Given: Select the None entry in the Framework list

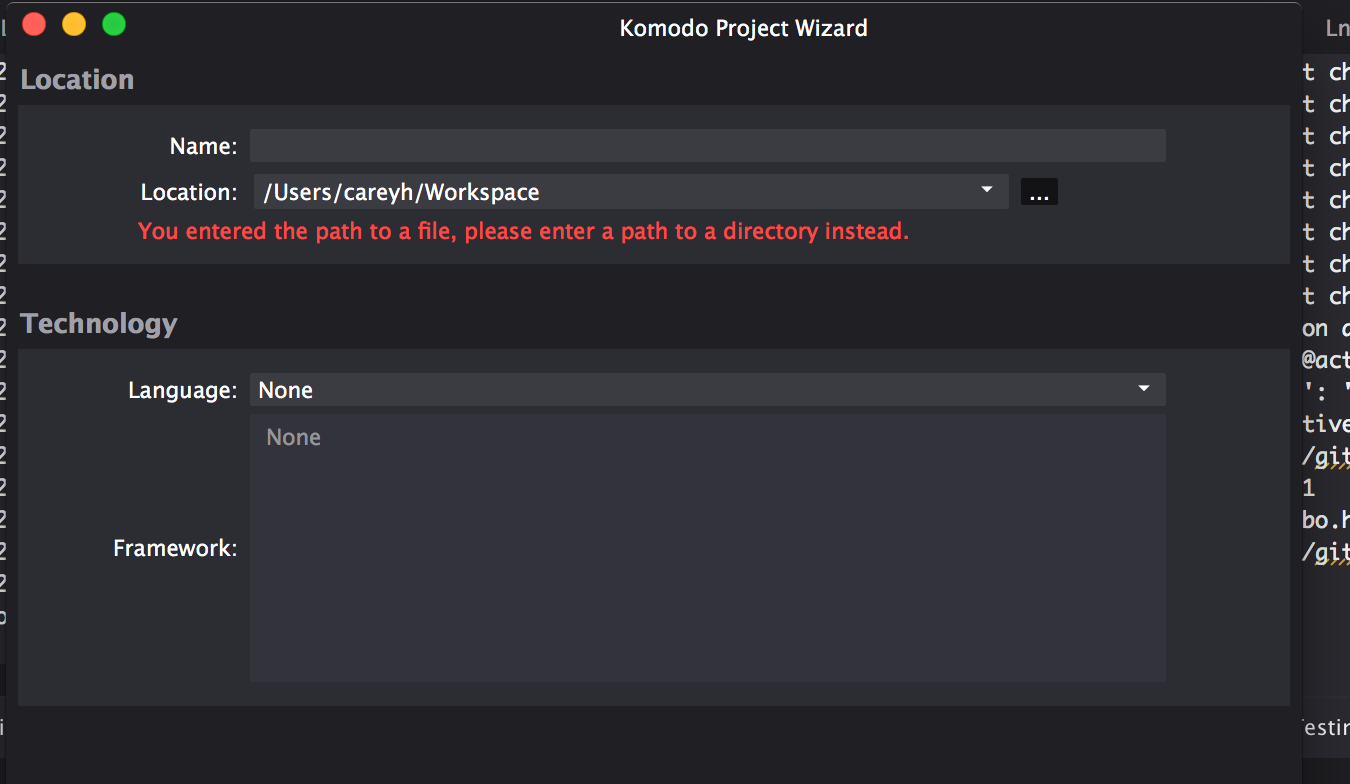Looking at the screenshot, I should pyautogui.click(x=293, y=437).
